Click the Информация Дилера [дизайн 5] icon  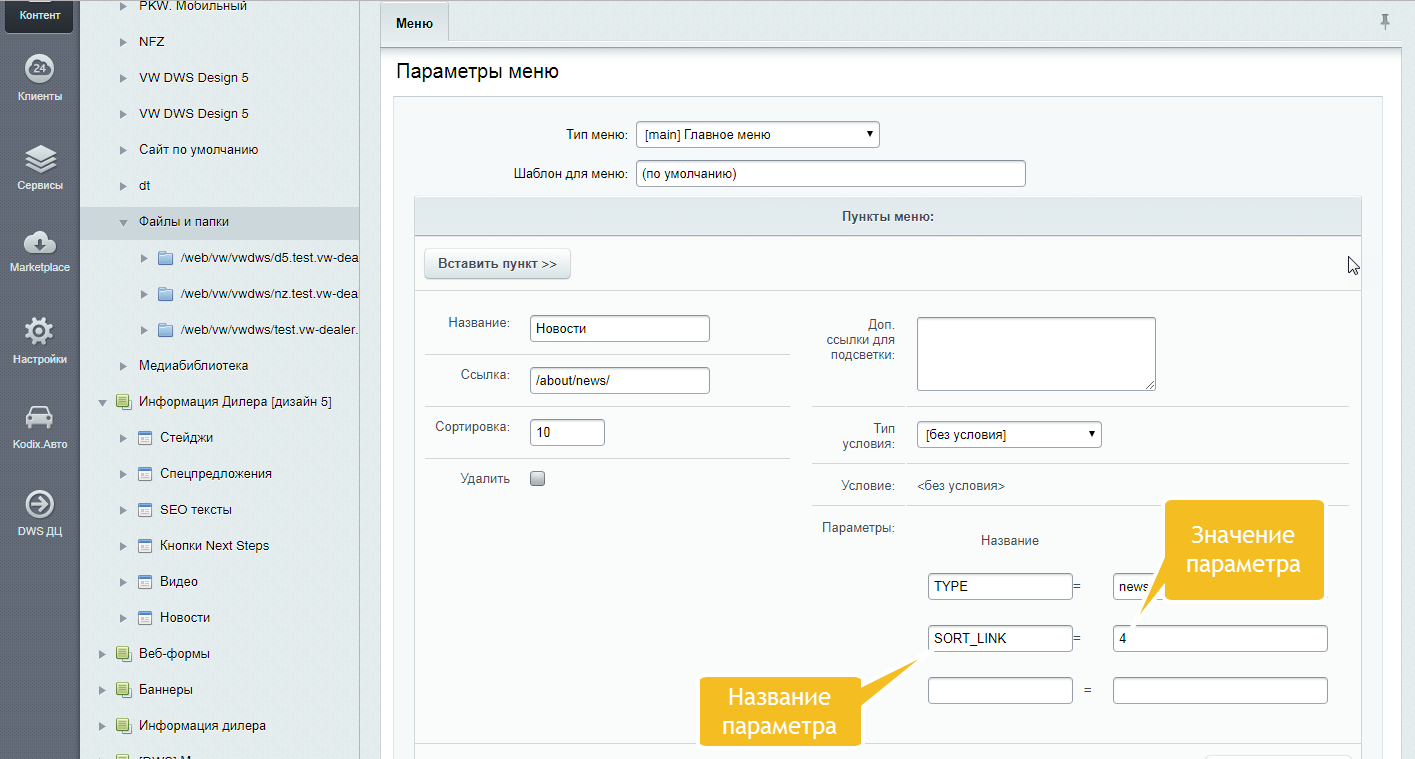(124, 402)
